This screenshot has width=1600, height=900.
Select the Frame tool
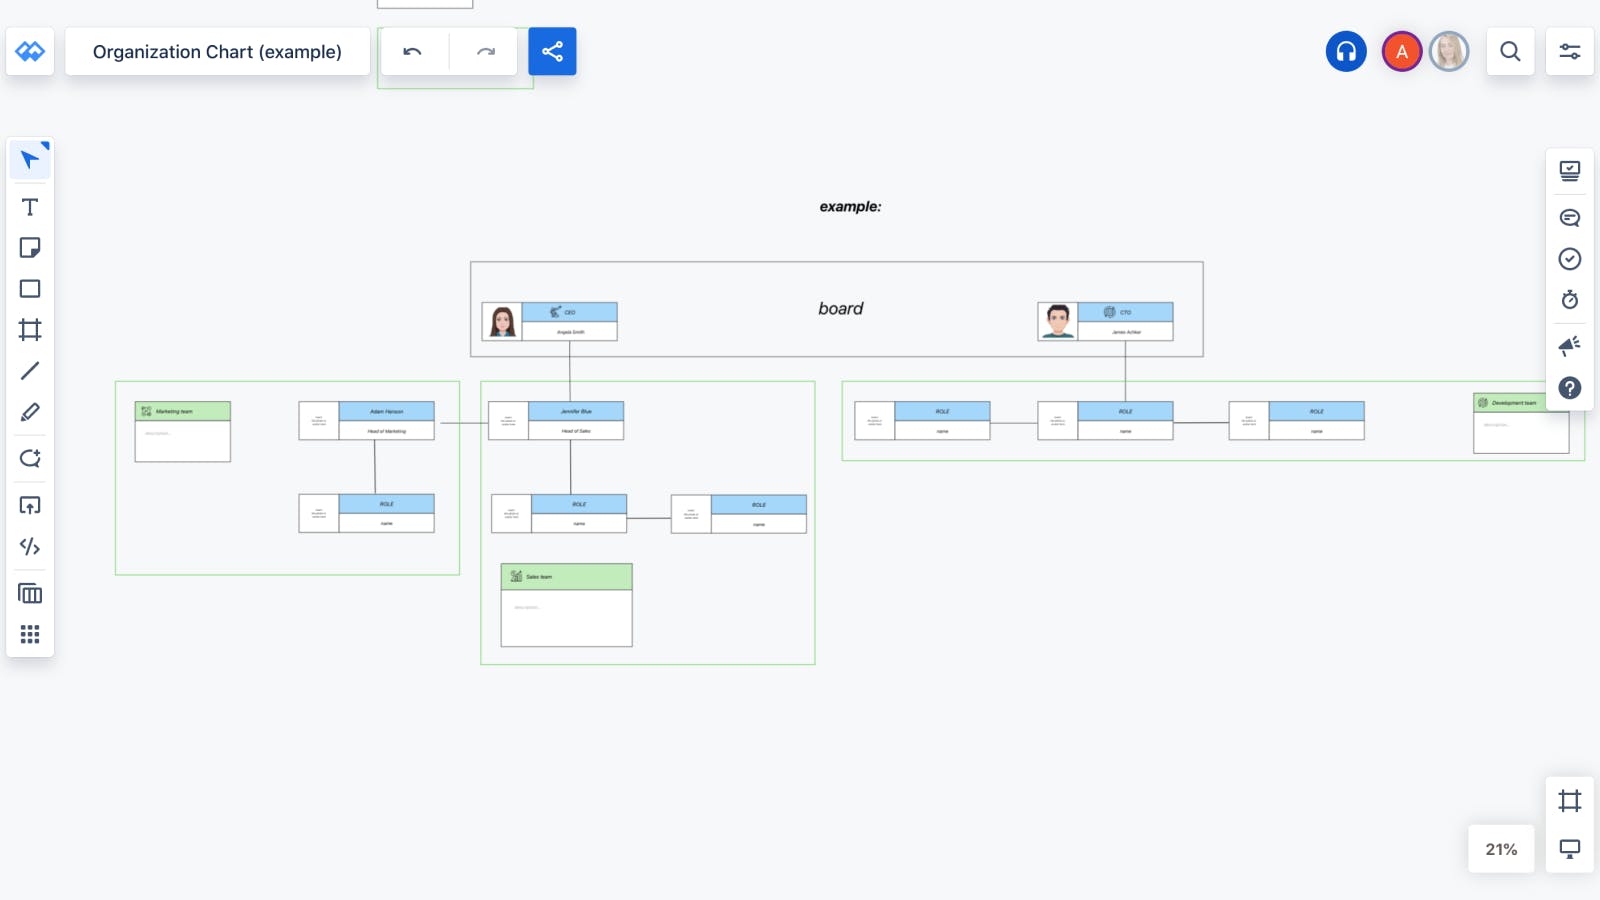pos(30,329)
